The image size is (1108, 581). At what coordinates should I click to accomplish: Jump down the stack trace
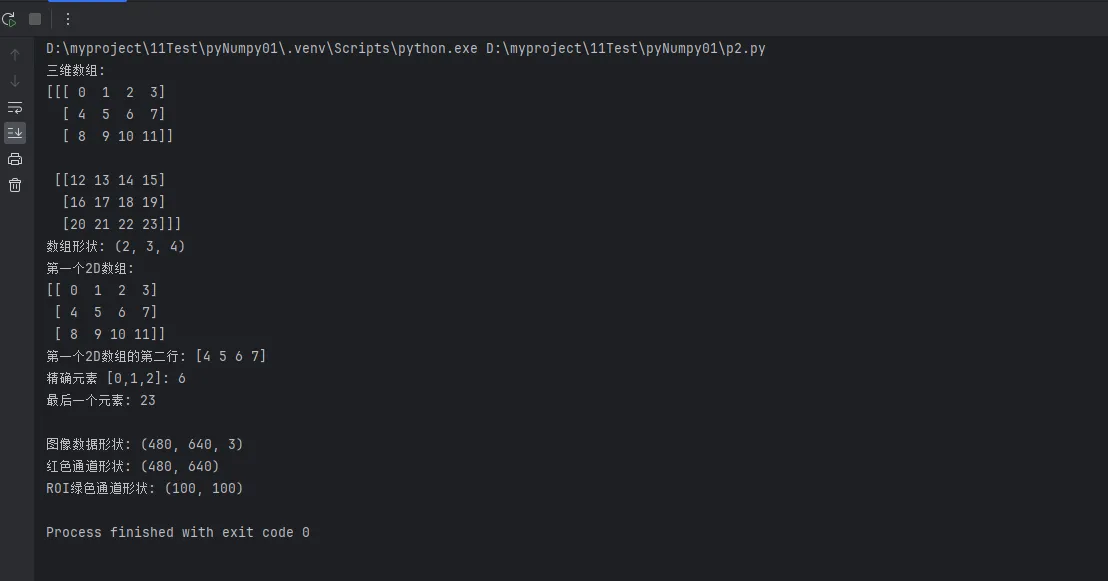[15, 81]
